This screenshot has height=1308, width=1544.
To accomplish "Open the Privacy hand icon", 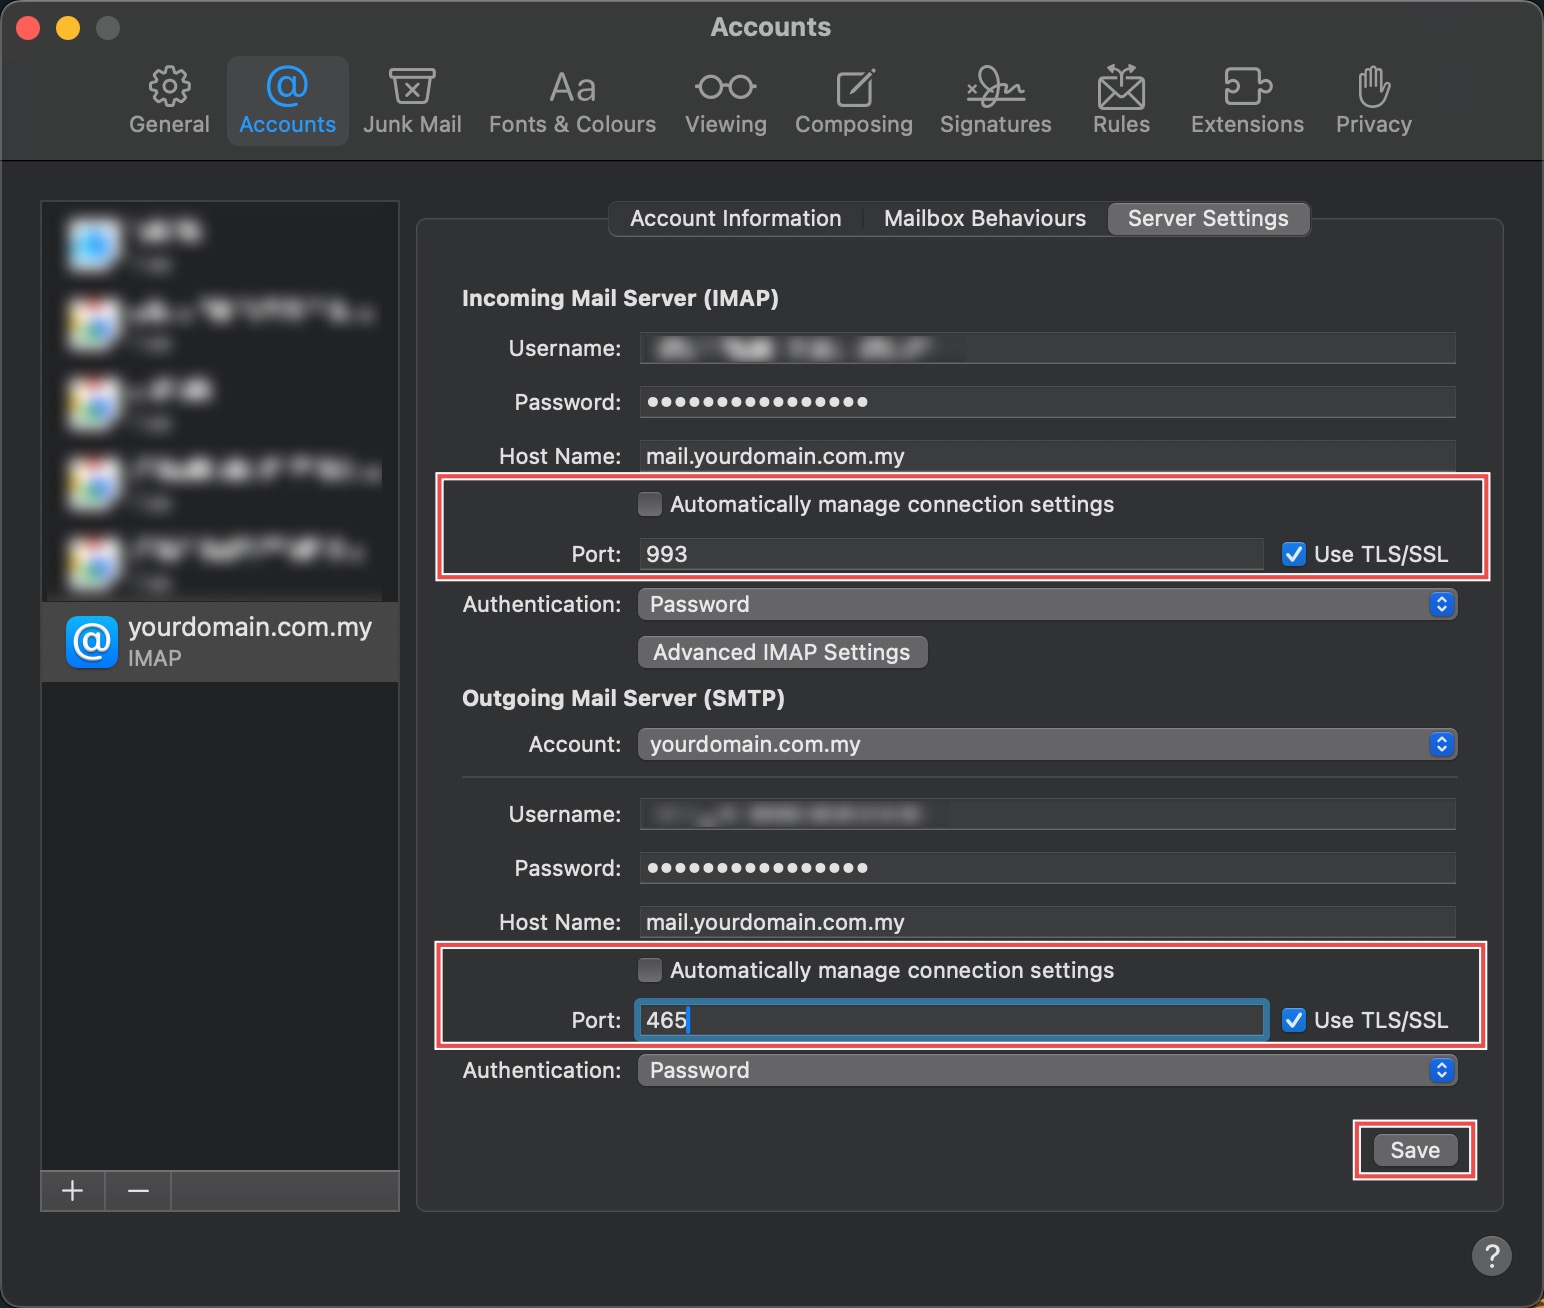I will pos(1373,87).
